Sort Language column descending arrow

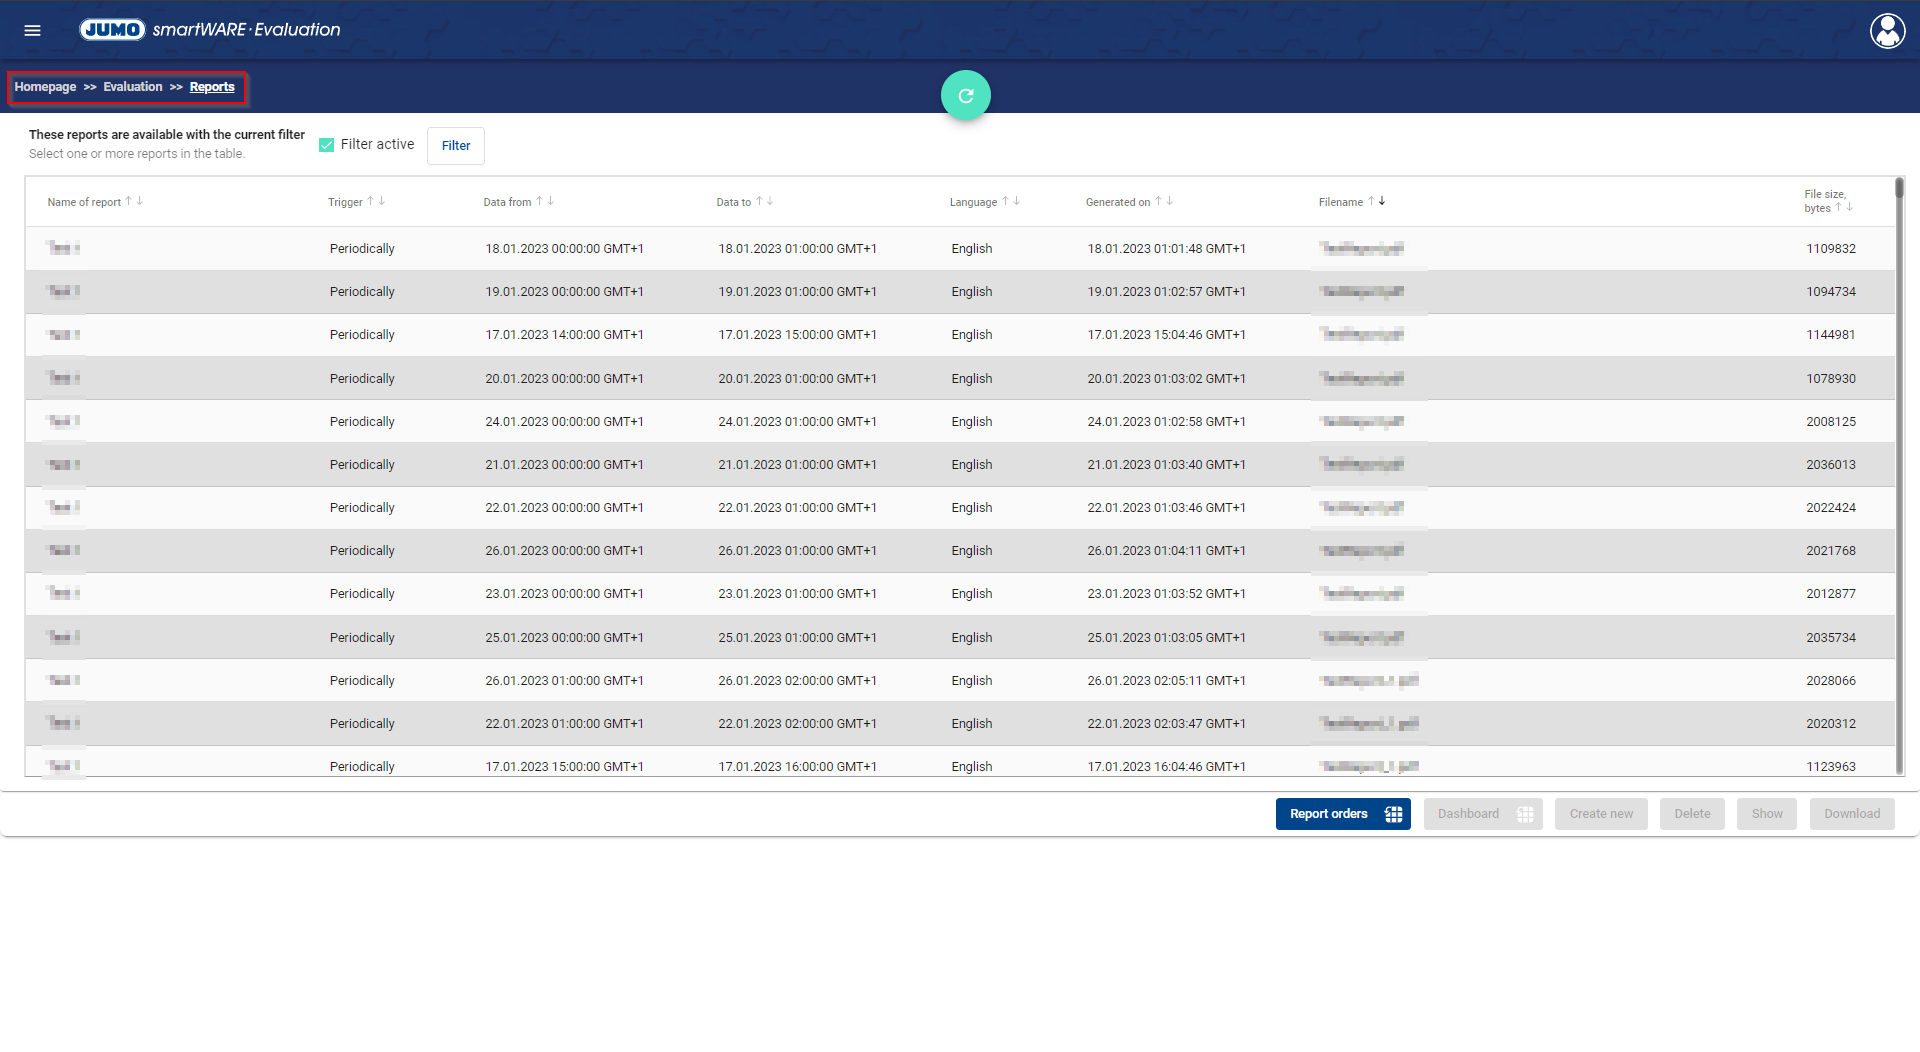(x=1017, y=201)
